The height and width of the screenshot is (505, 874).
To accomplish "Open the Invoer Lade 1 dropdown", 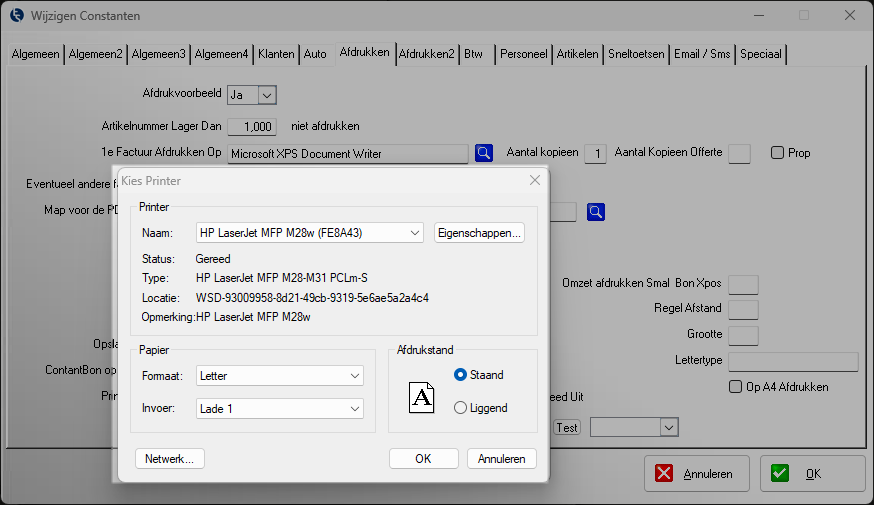I will [x=280, y=409].
